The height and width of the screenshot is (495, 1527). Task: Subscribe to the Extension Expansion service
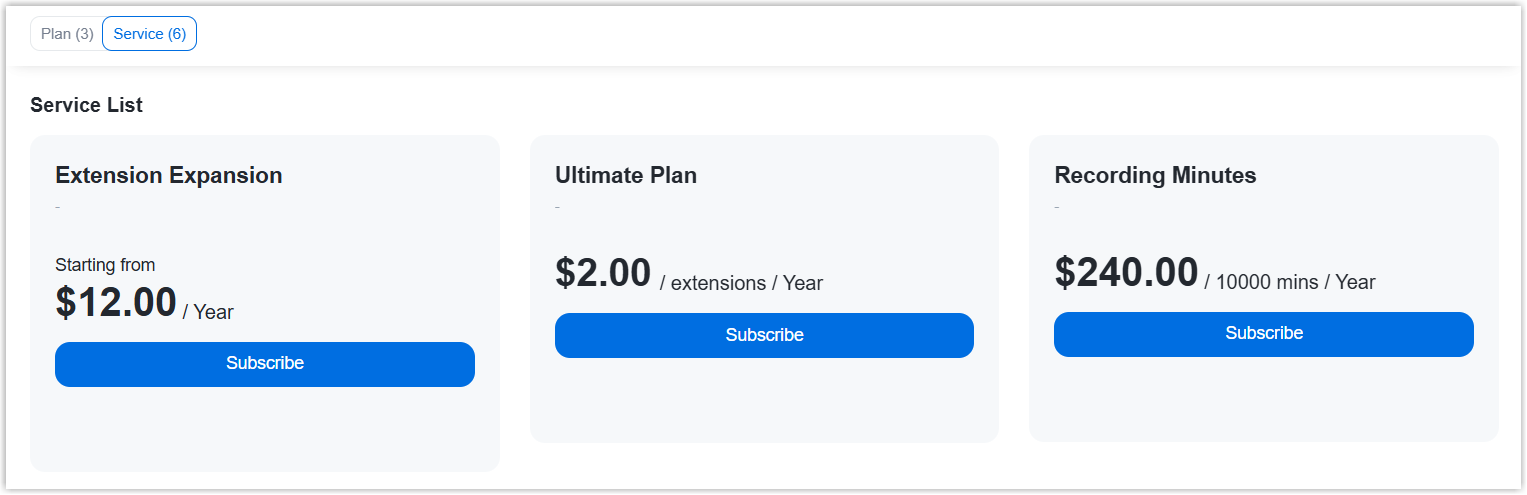265,364
